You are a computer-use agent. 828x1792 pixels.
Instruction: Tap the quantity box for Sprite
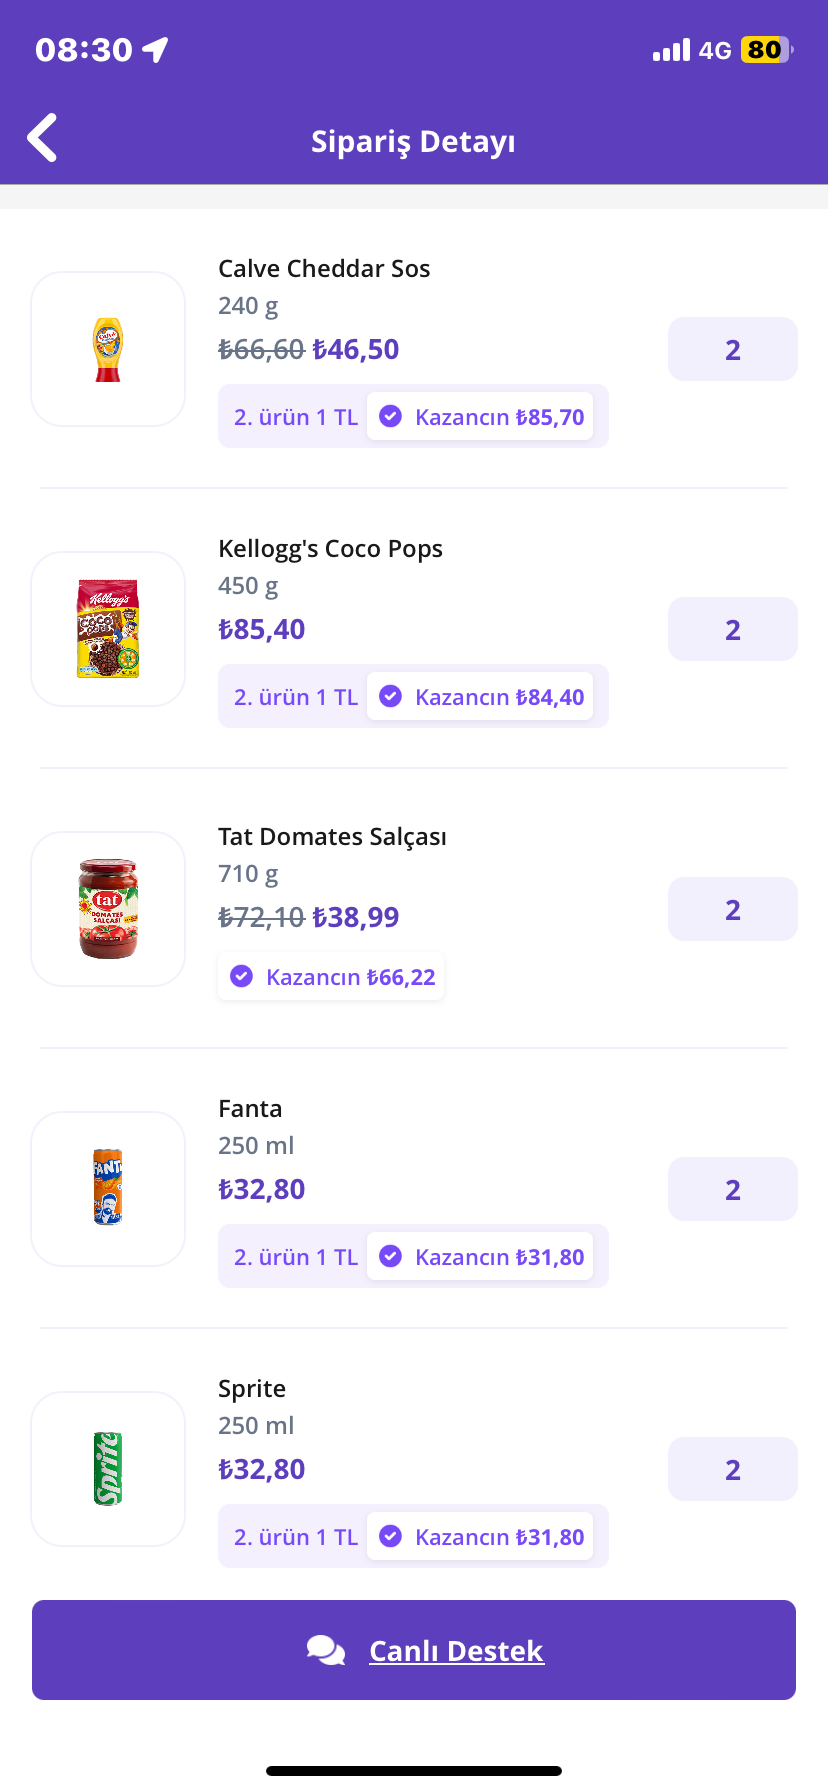click(733, 1469)
